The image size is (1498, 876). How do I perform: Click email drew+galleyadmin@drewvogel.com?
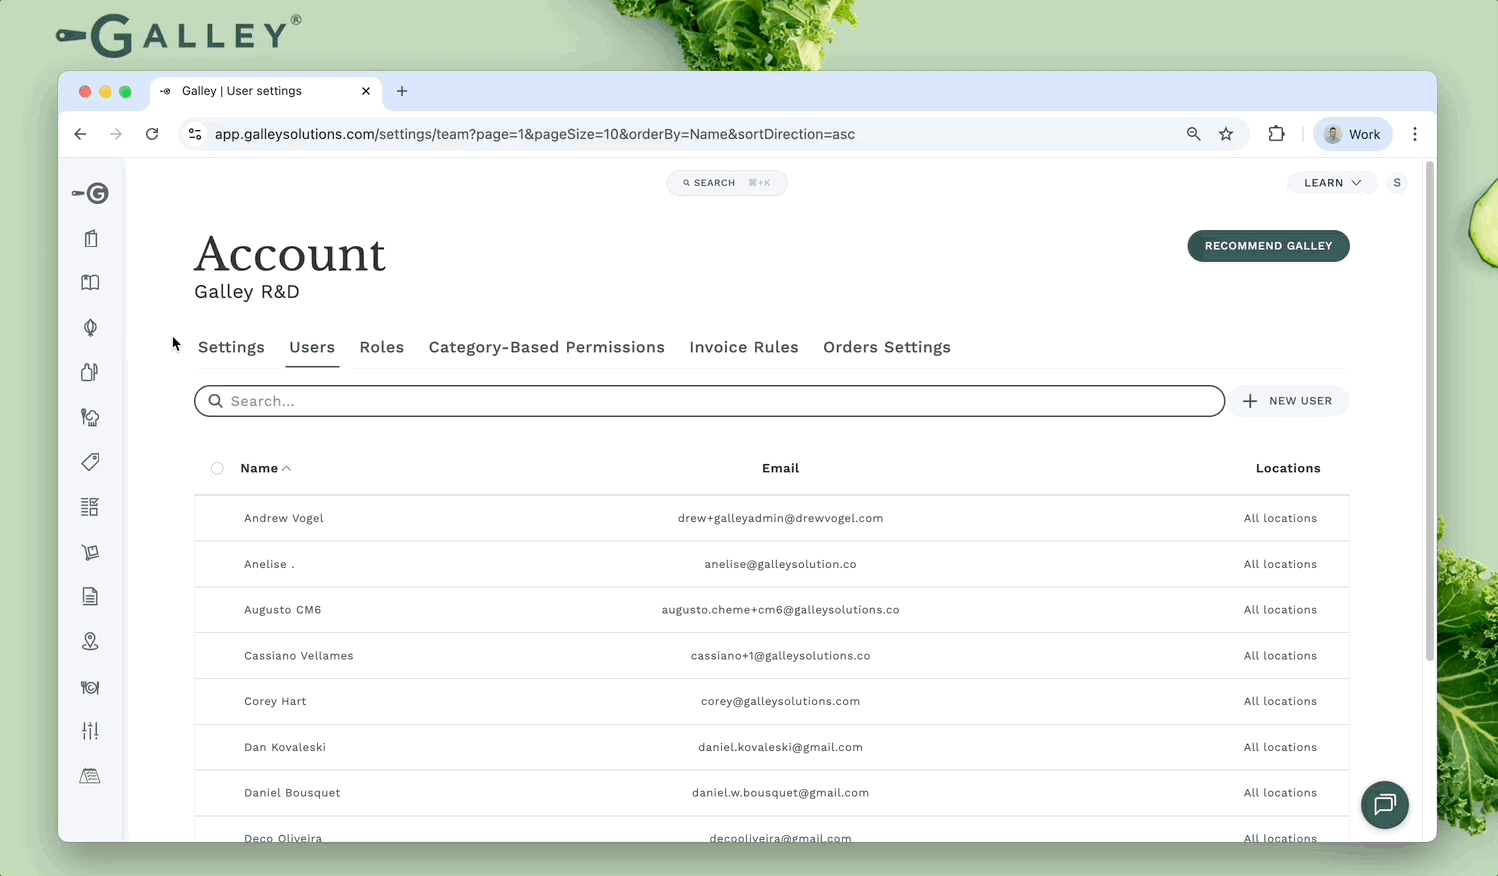pyautogui.click(x=780, y=518)
